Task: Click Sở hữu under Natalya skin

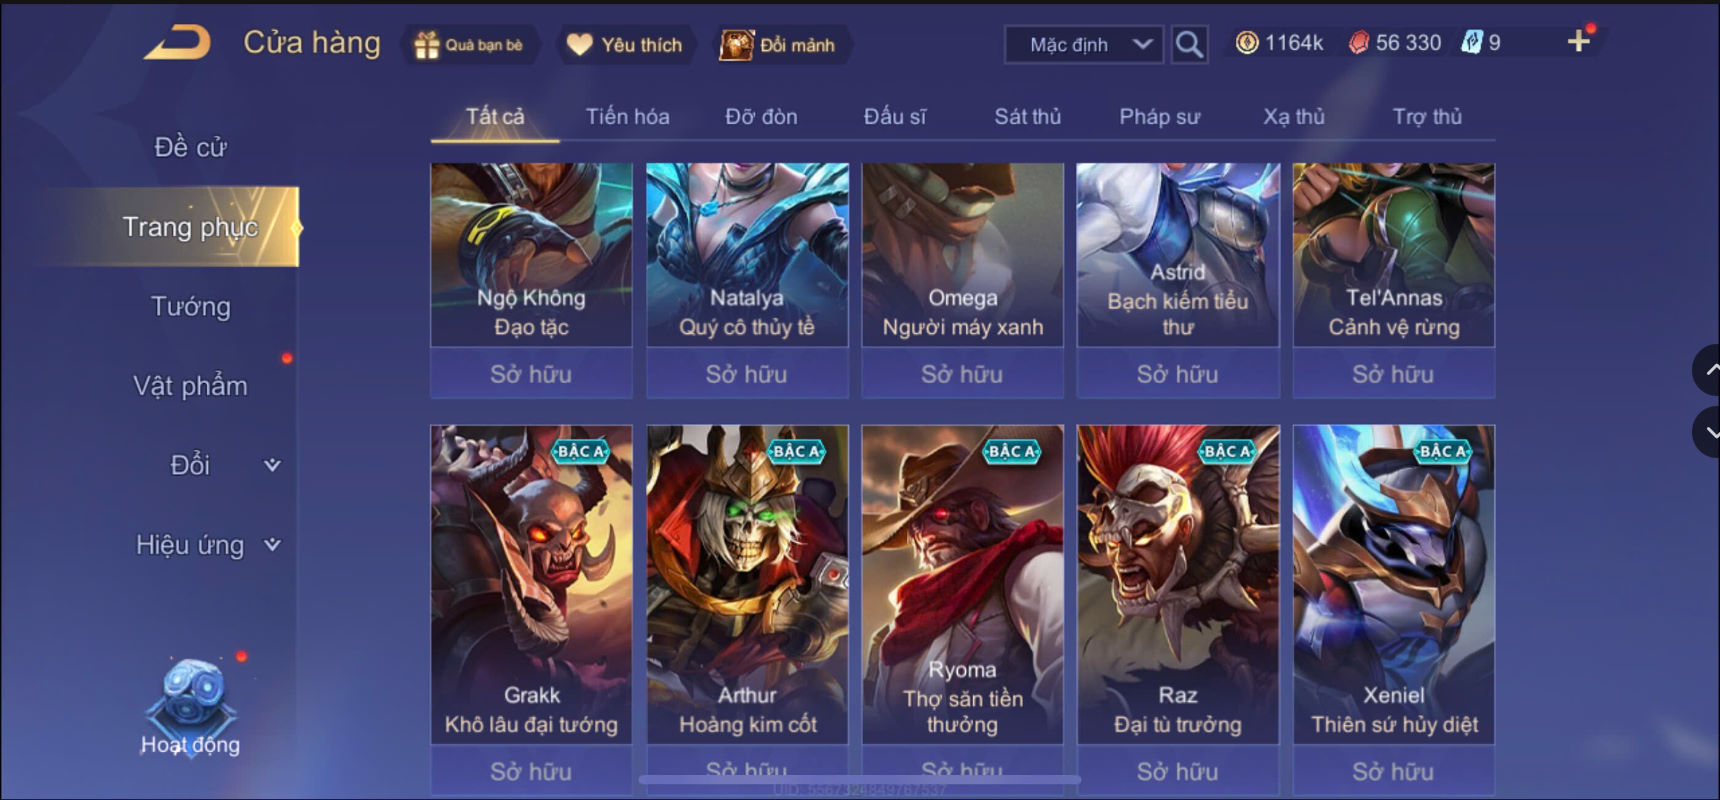Action: (x=747, y=374)
